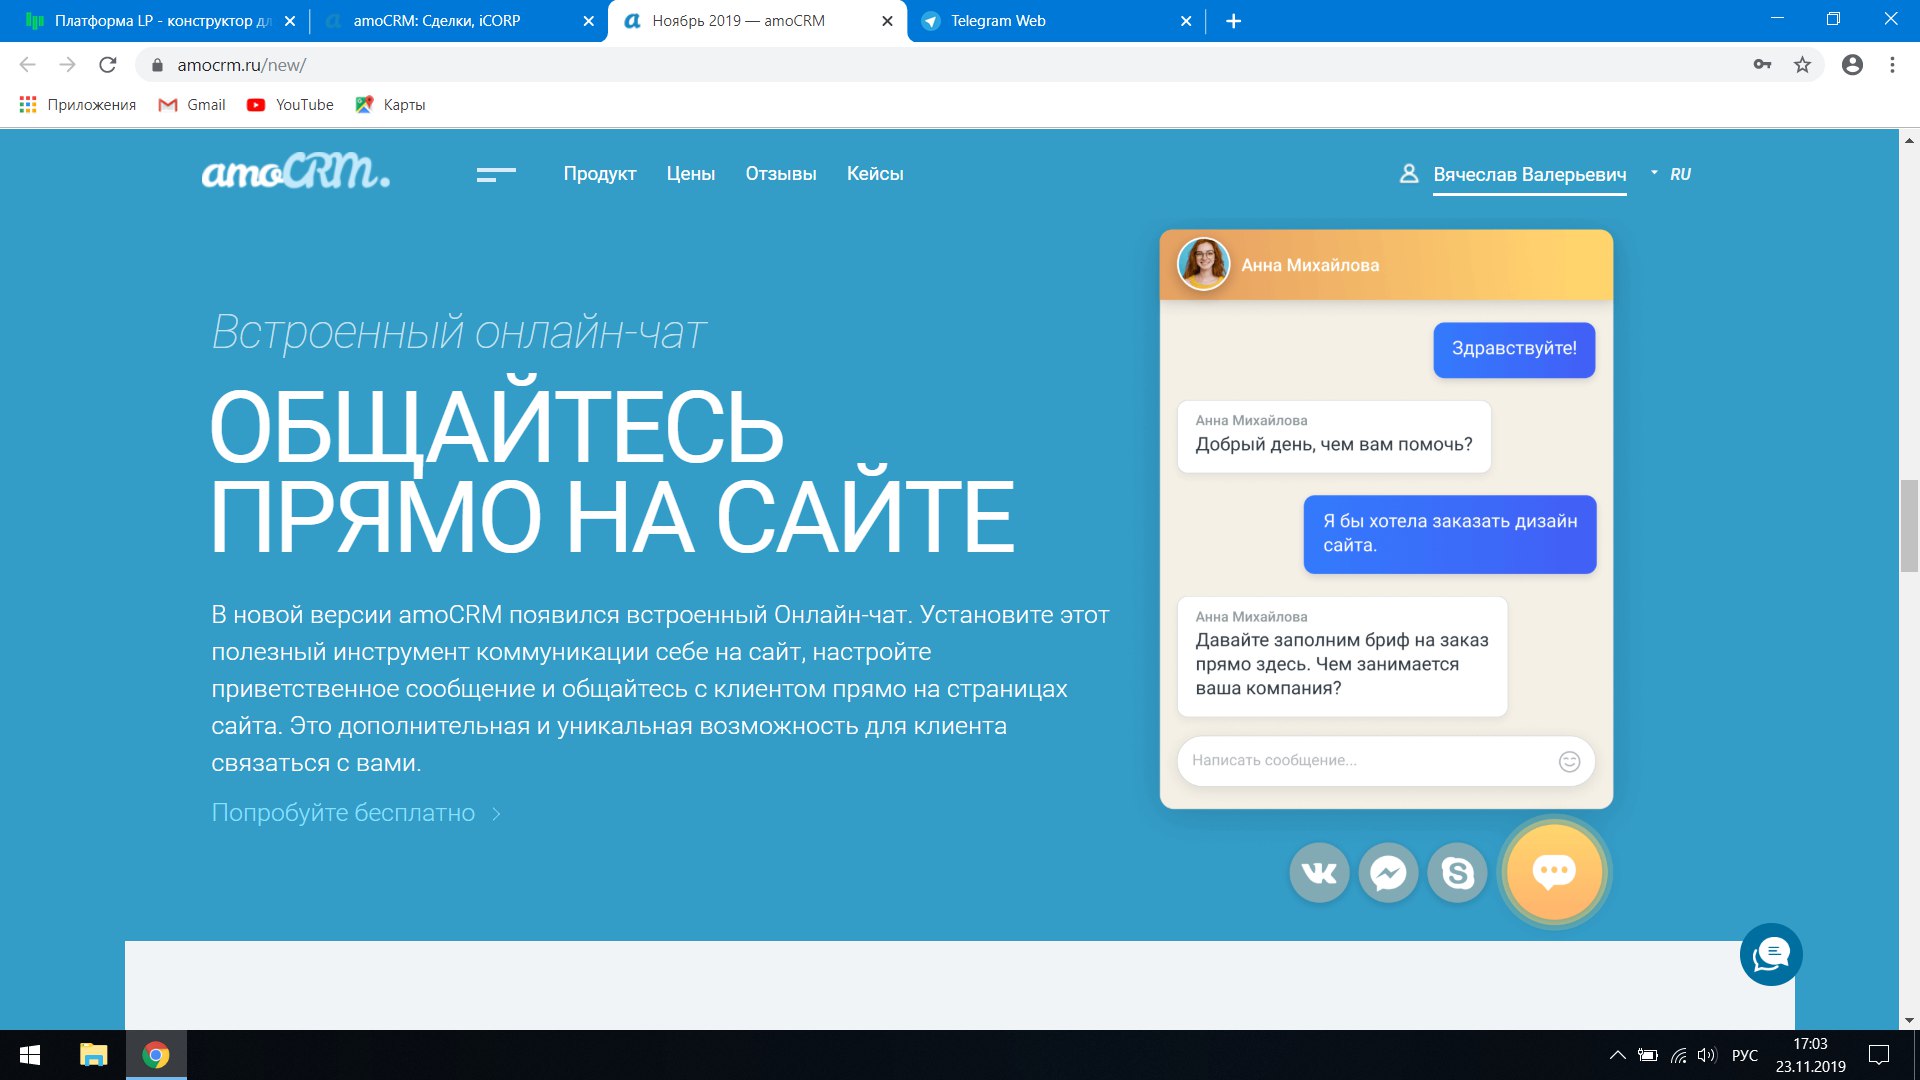
Task: Close the Telegram Web tab
Action: point(1186,21)
